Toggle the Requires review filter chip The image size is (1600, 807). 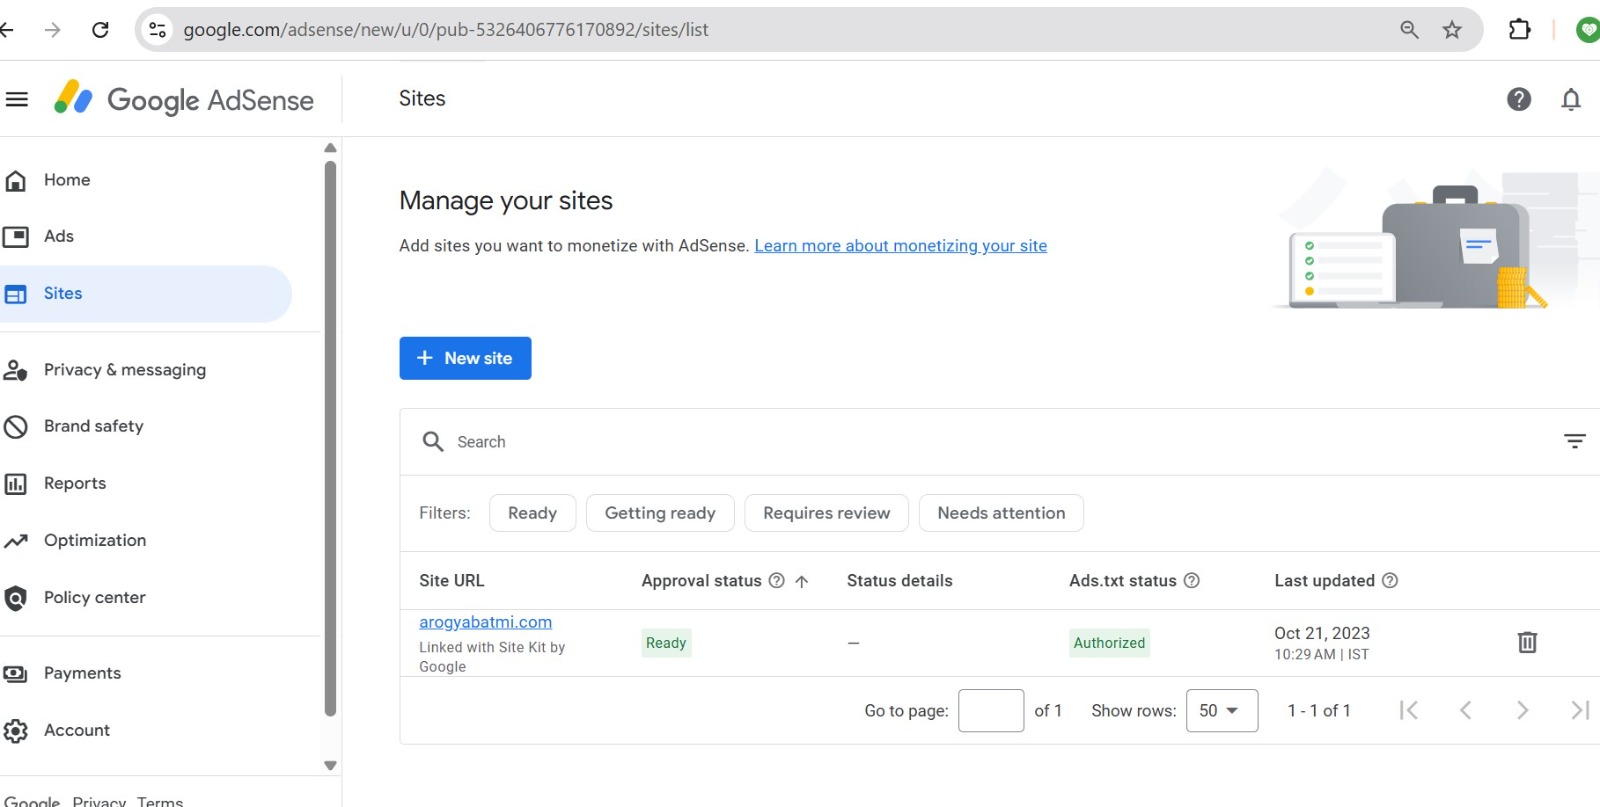pos(826,513)
